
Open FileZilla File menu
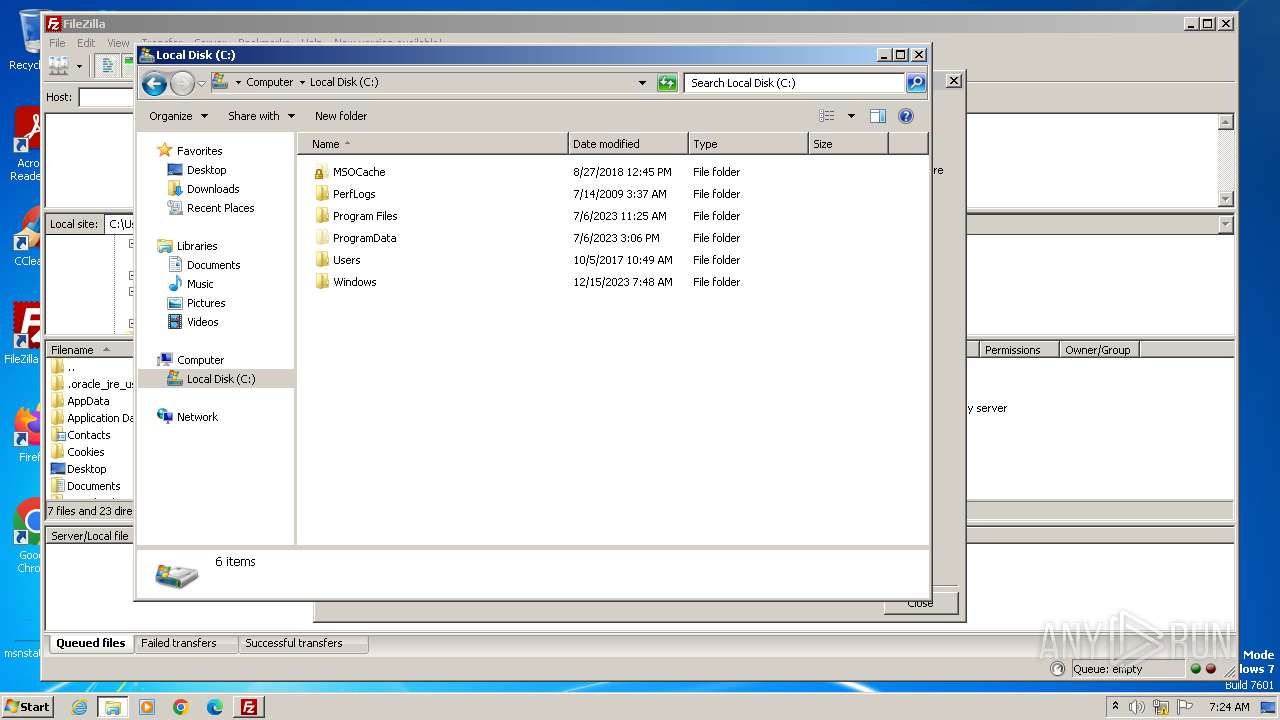[57, 43]
